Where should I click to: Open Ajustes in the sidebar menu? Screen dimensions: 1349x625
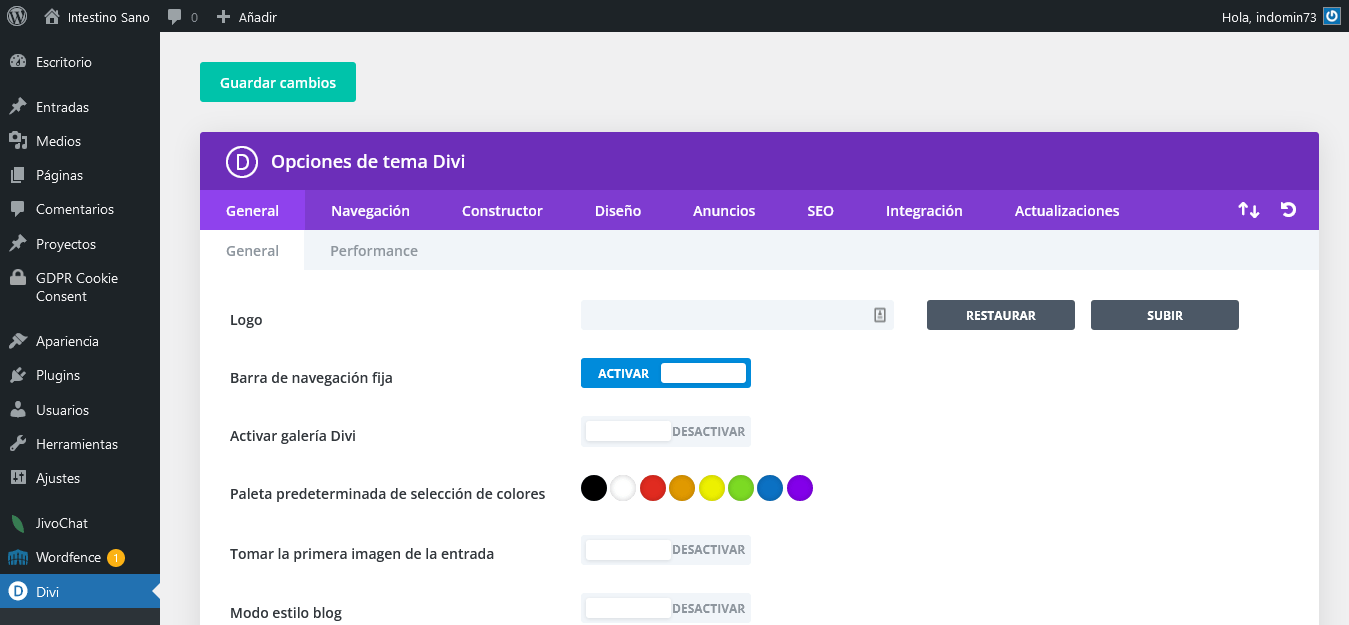click(x=58, y=478)
